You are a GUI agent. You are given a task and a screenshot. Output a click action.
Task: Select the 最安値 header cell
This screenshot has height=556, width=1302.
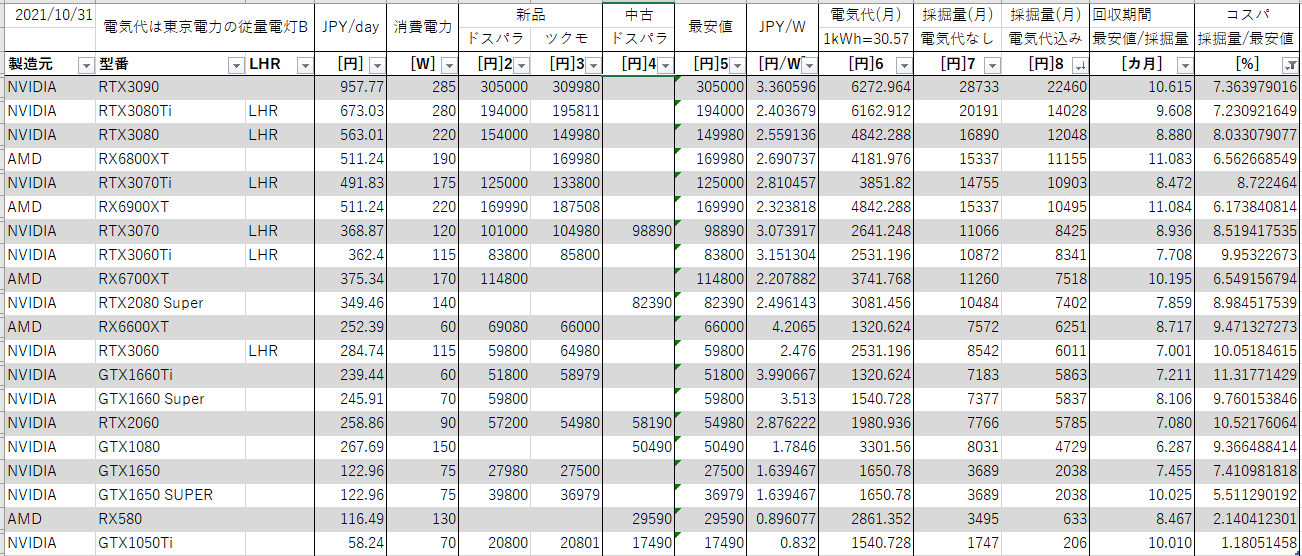[711, 27]
